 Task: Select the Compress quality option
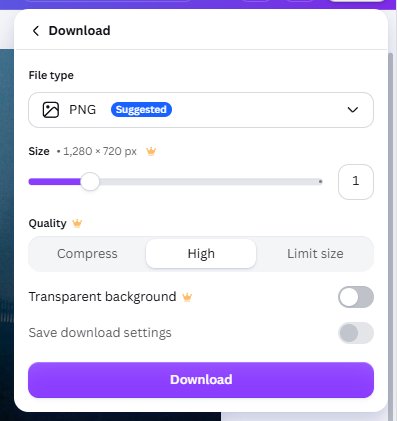point(87,254)
